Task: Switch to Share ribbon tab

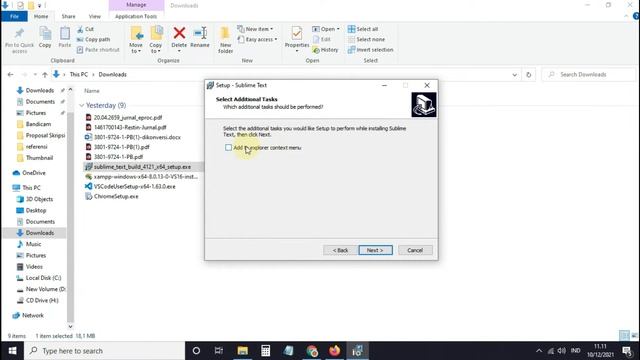Action: coord(68,16)
